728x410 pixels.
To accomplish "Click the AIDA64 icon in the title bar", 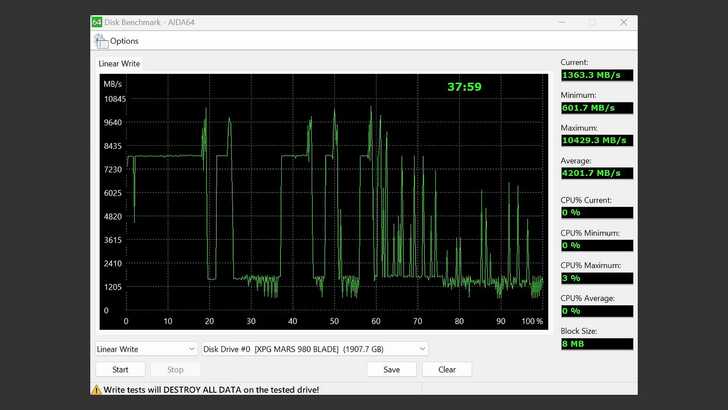I will pos(97,22).
